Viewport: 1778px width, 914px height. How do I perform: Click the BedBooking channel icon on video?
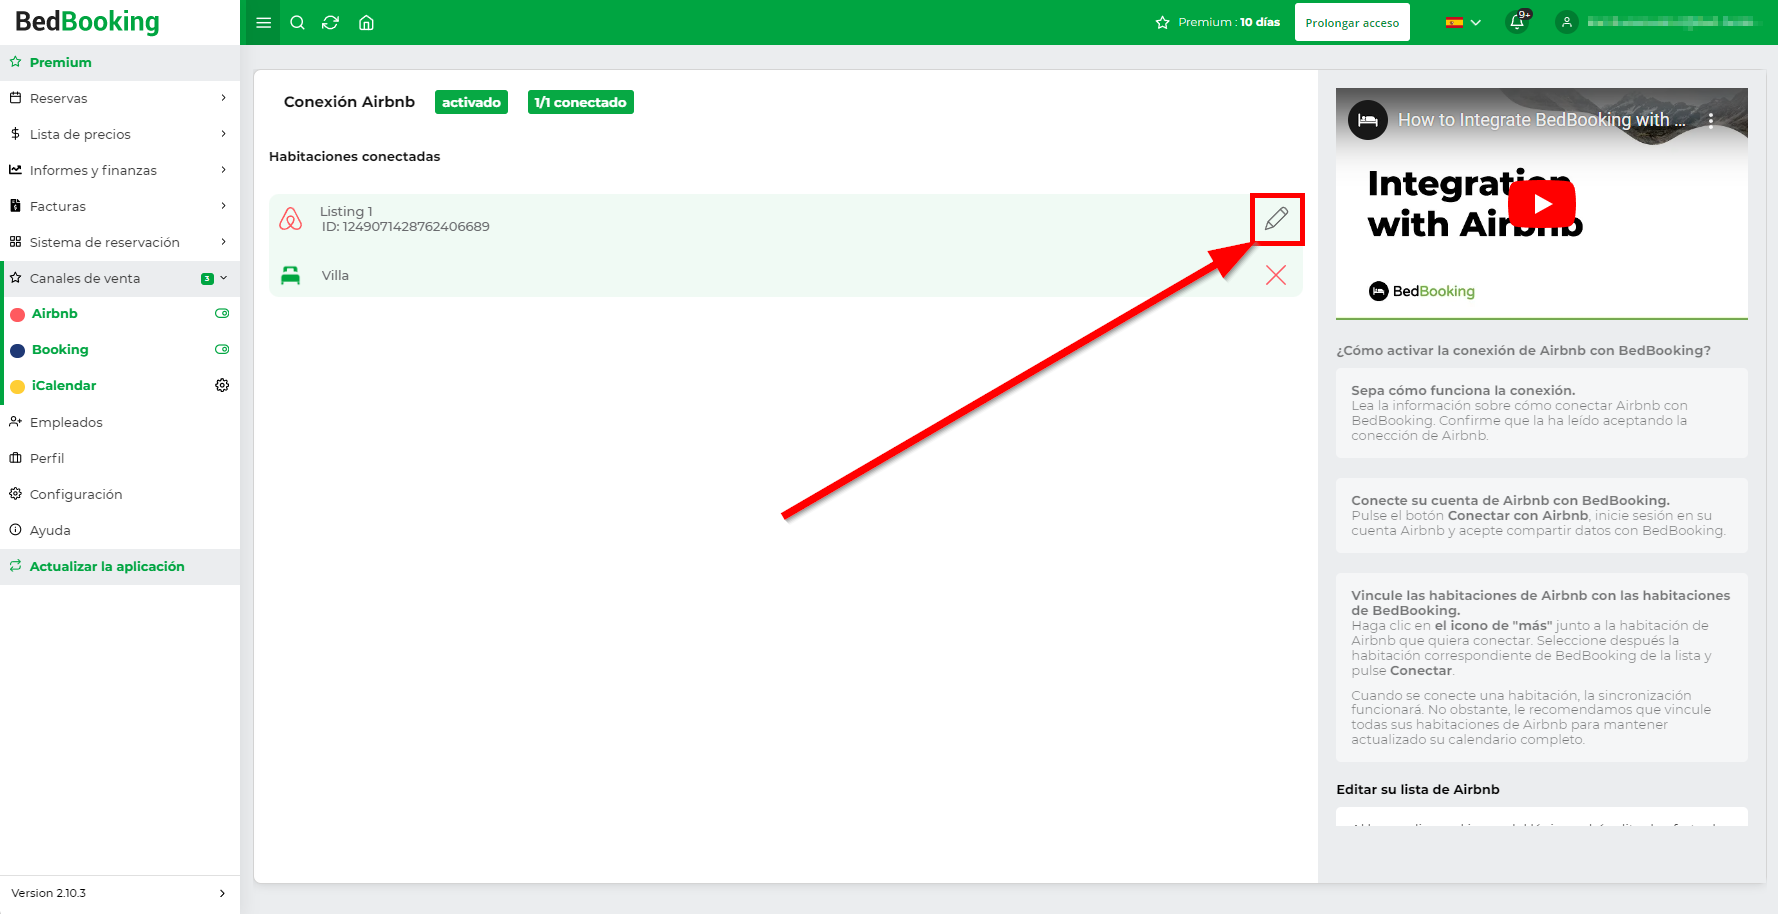[x=1368, y=120]
